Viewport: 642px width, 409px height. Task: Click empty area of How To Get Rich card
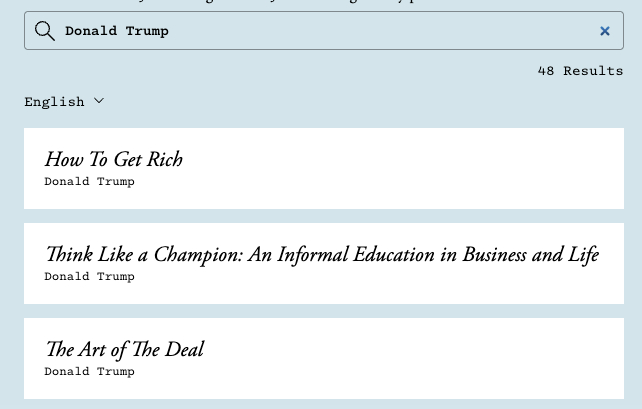click(409, 168)
